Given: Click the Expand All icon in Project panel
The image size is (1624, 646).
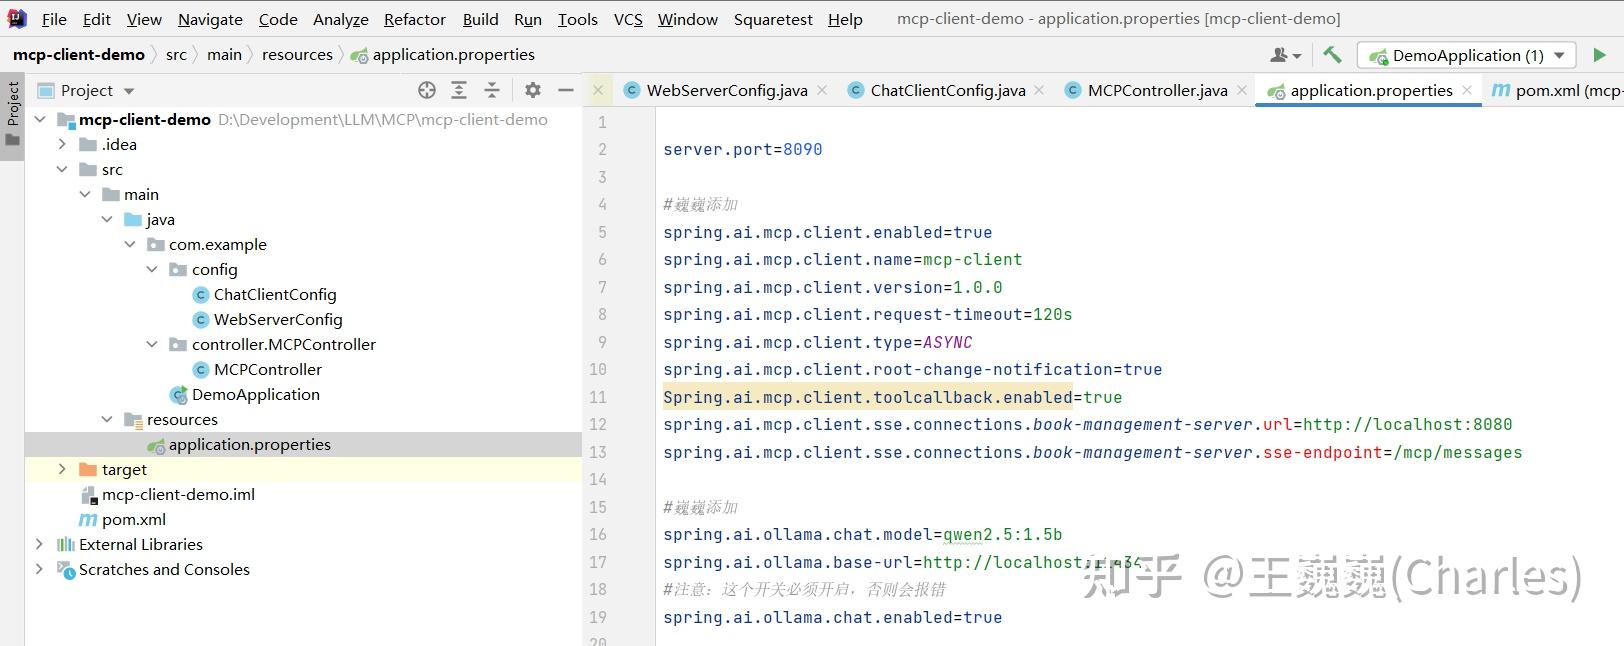Looking at the screenshot, I should coord(459,90).
